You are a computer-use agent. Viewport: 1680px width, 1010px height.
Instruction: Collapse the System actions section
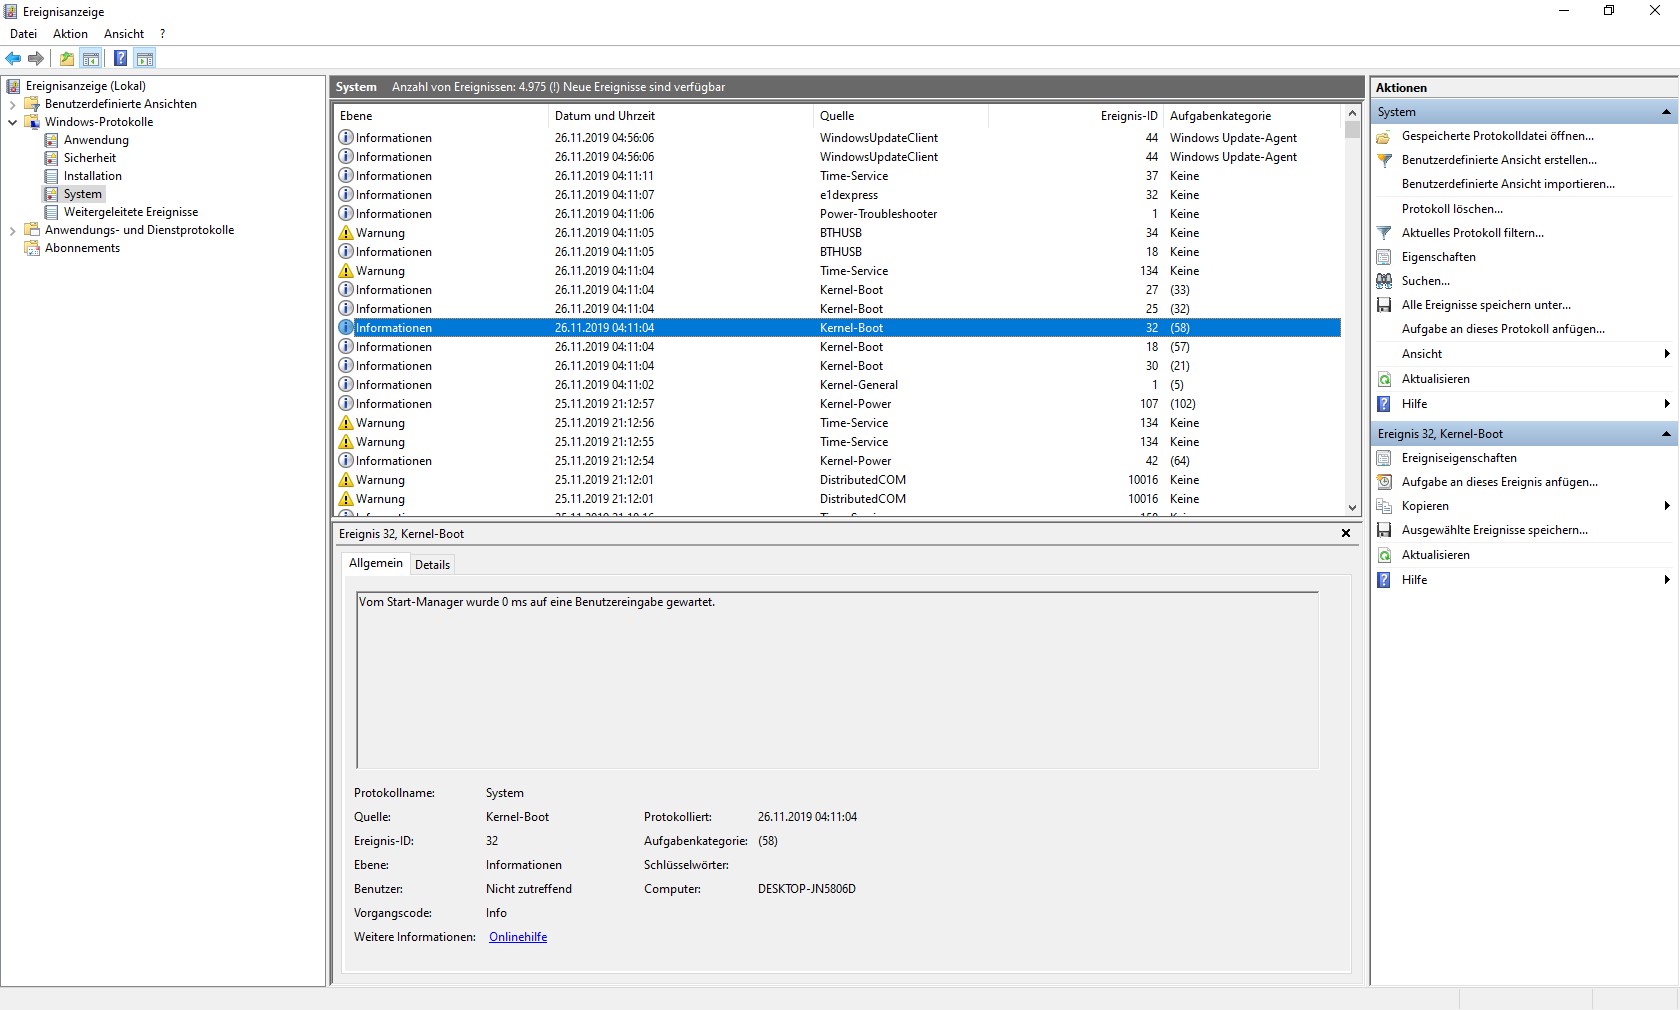pyautogui.click(x=1666, y=112)
